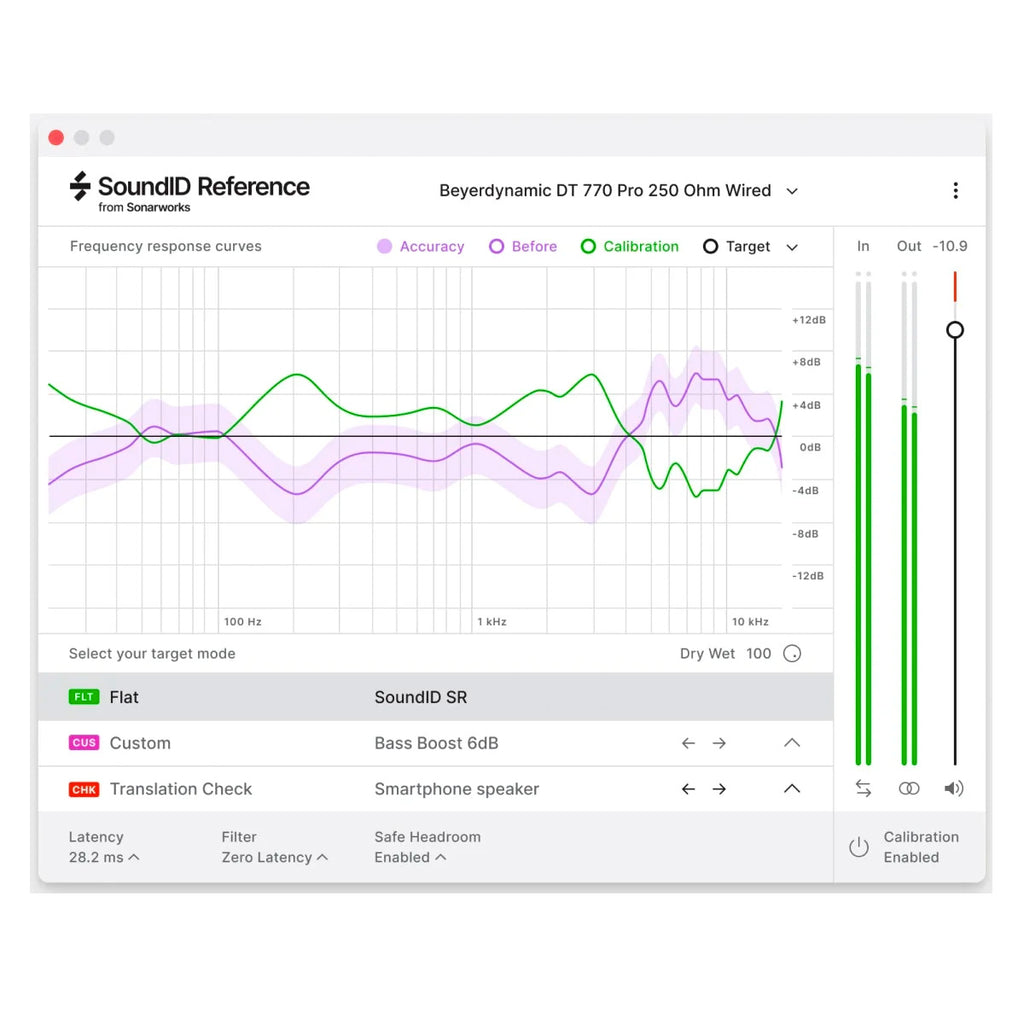Toggle mono with the overlapping circles icon
This screenshot has width=1024, height=1024.
(909, 788)
